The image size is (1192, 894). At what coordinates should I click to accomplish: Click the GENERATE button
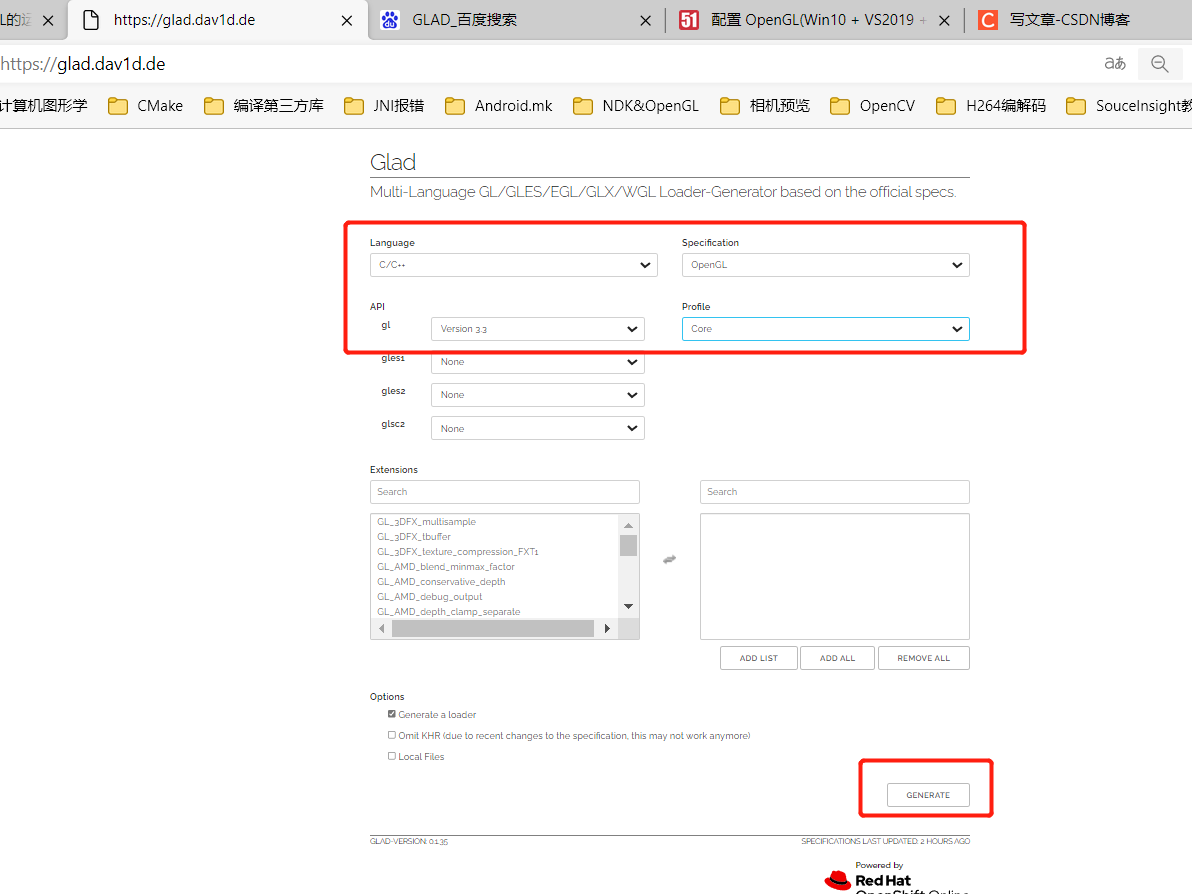pyautogui.click(x=928, y=795)
